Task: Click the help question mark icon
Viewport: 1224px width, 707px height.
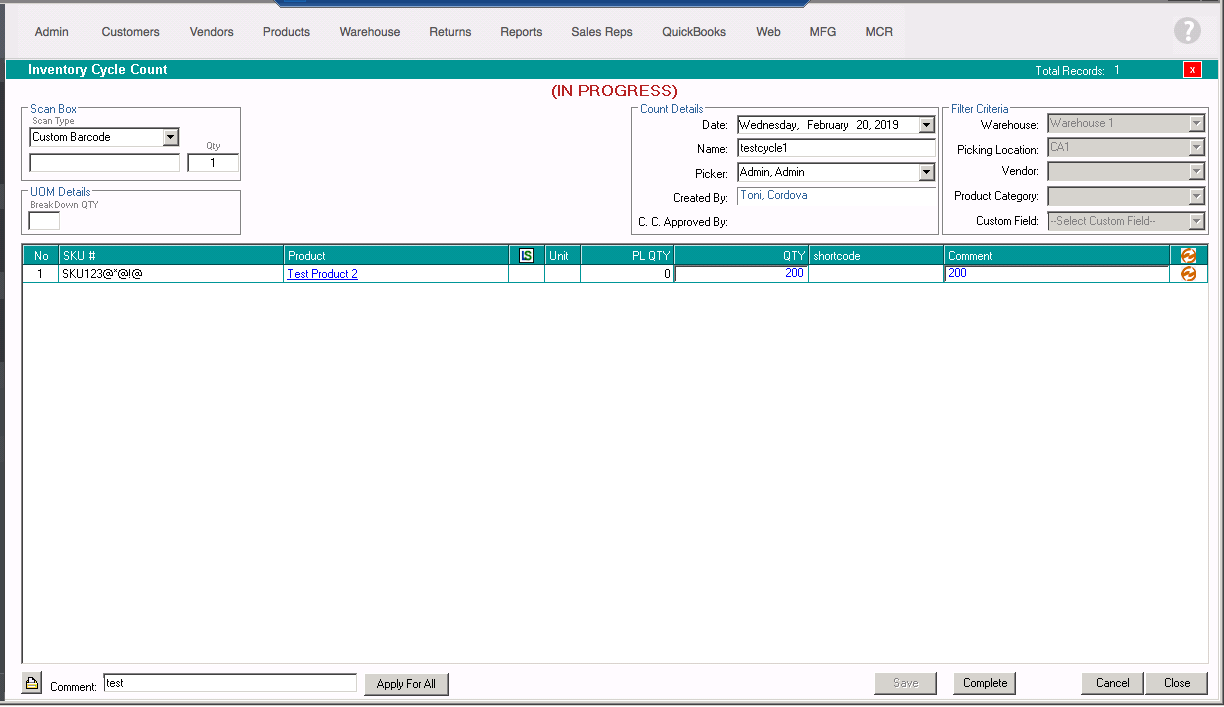Action: pyautogui.click(x=1186, y=31)
